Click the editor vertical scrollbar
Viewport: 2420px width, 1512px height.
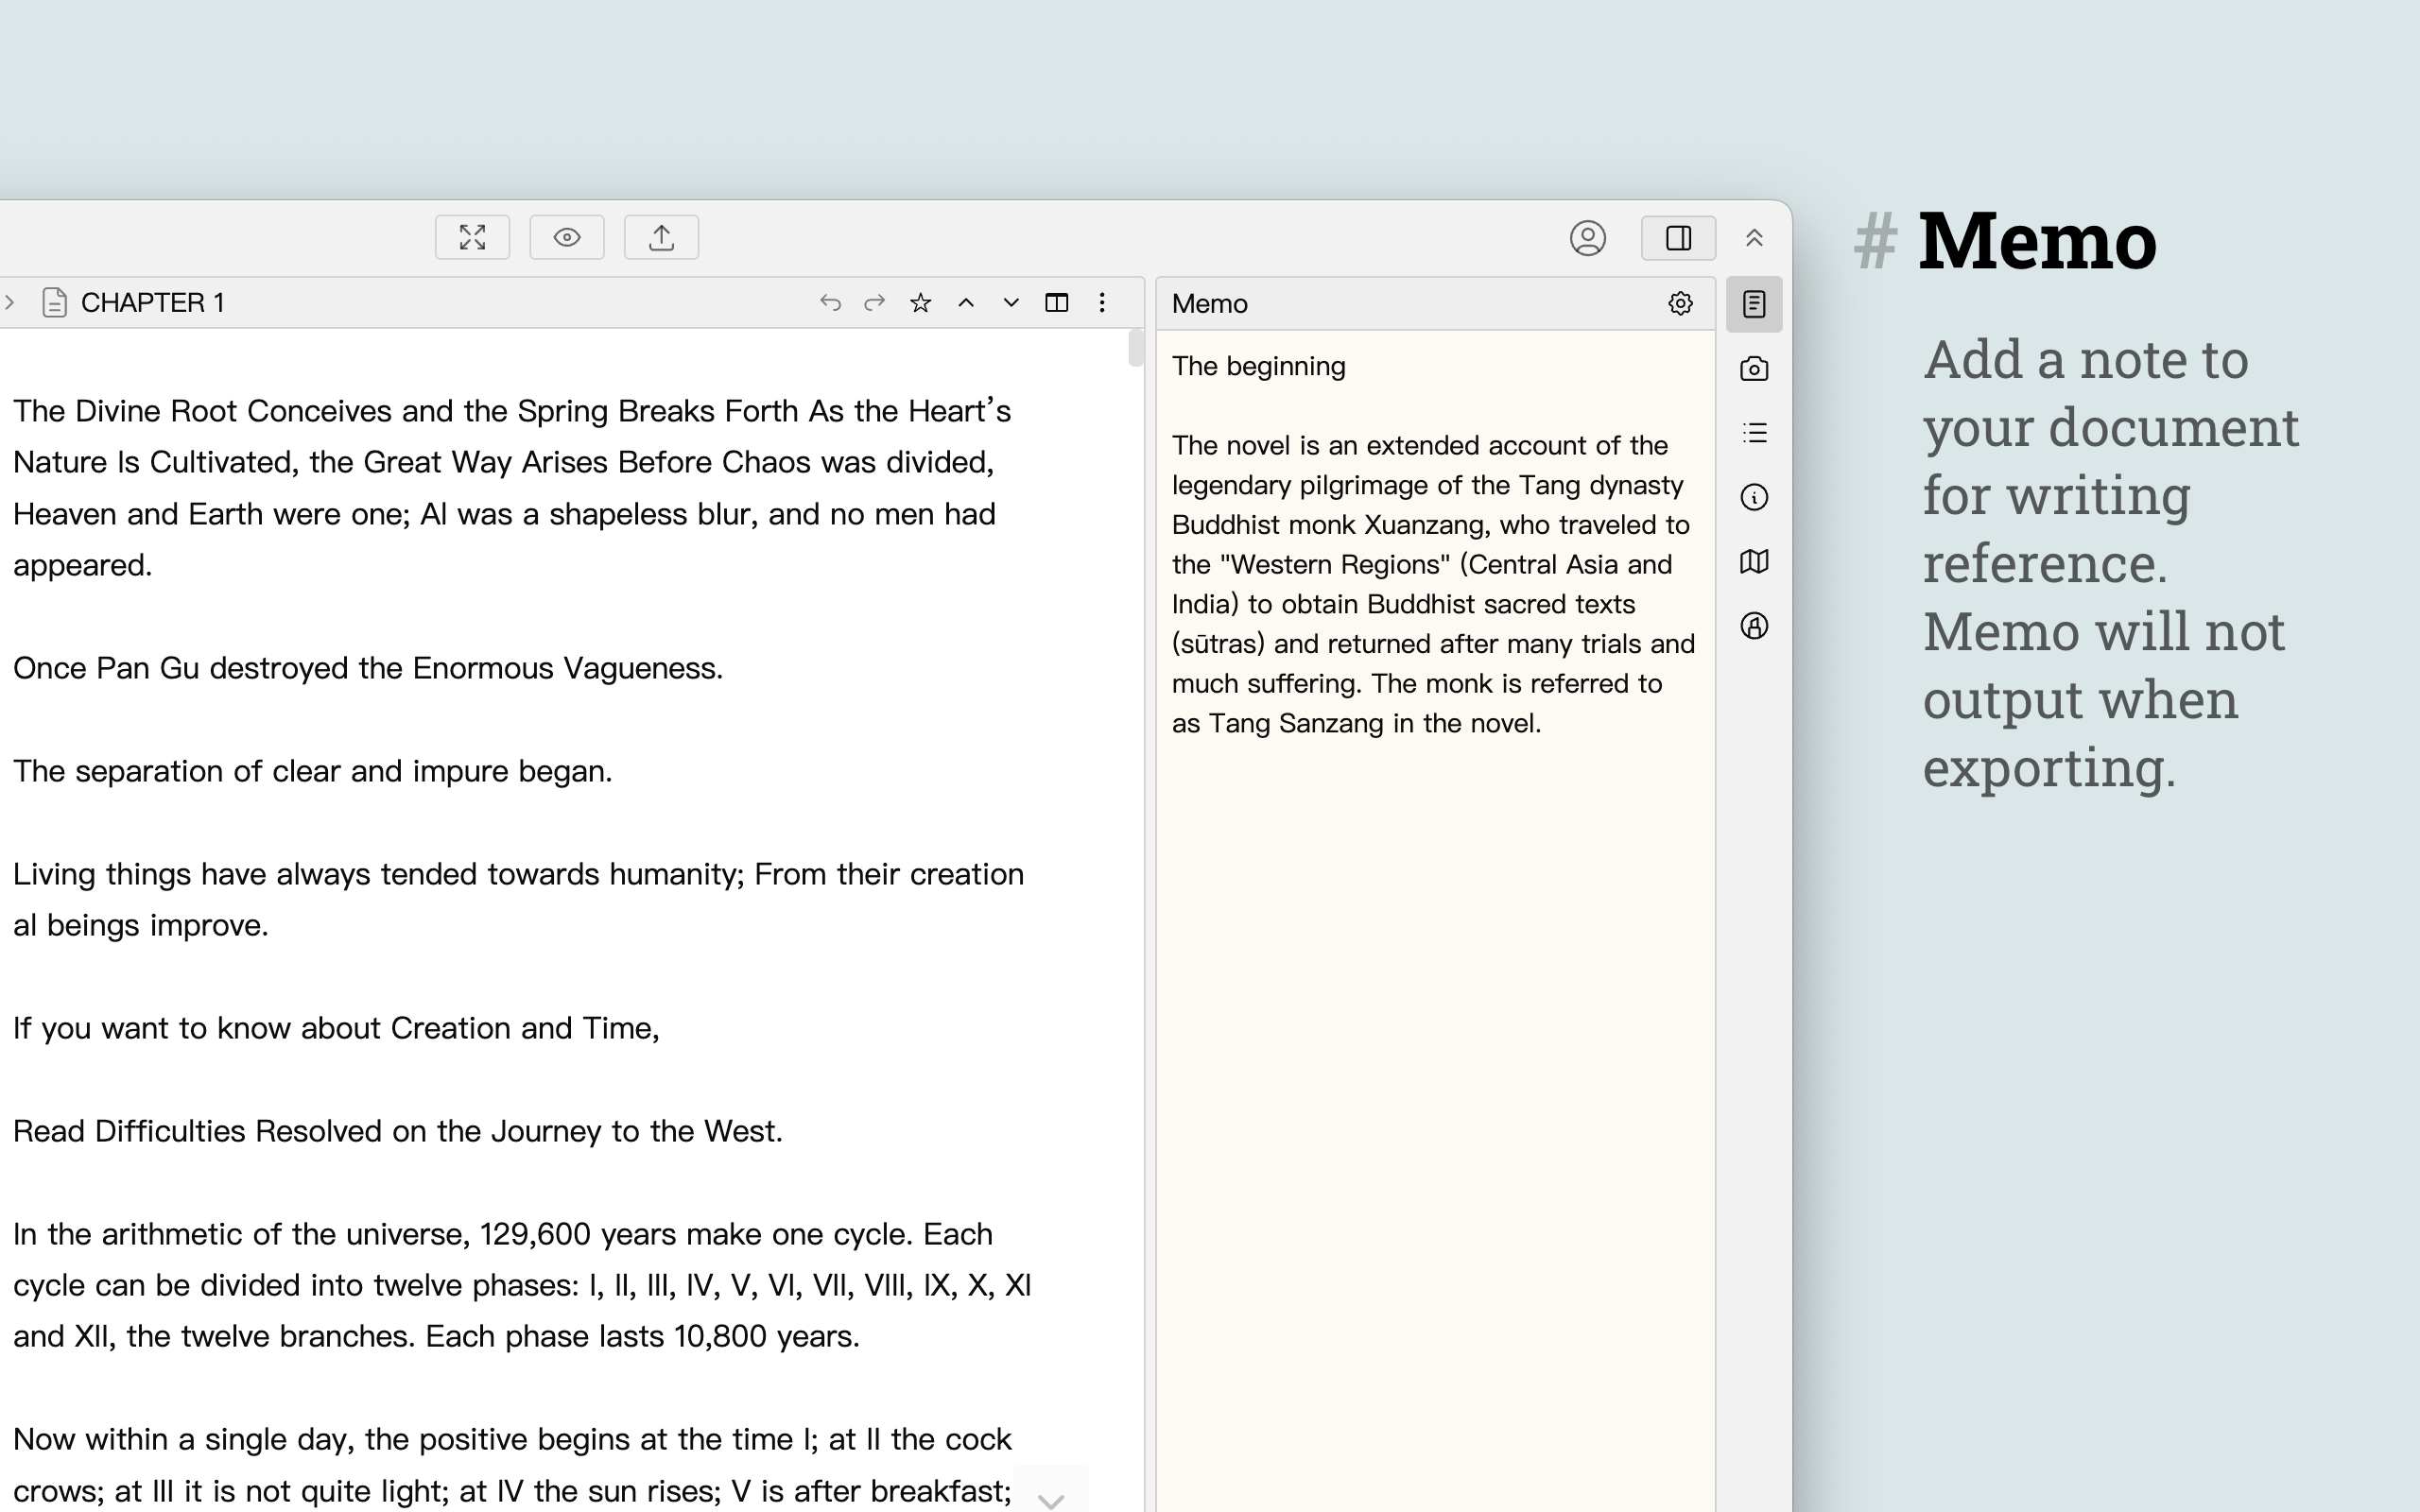pos(1135,347)
